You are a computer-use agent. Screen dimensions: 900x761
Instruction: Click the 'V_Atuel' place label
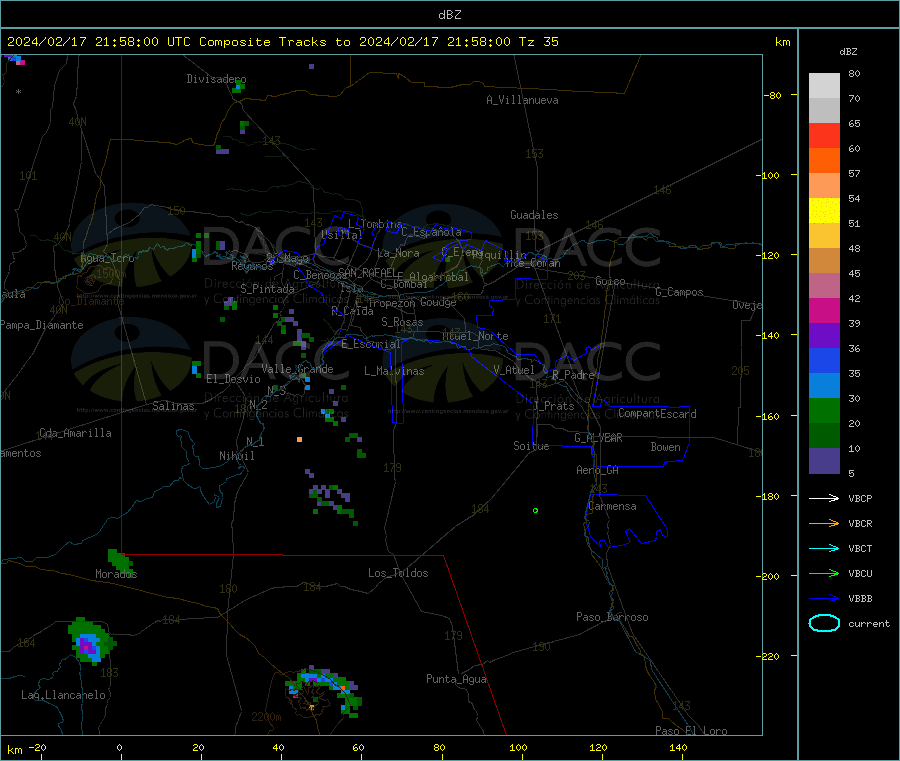514,370
